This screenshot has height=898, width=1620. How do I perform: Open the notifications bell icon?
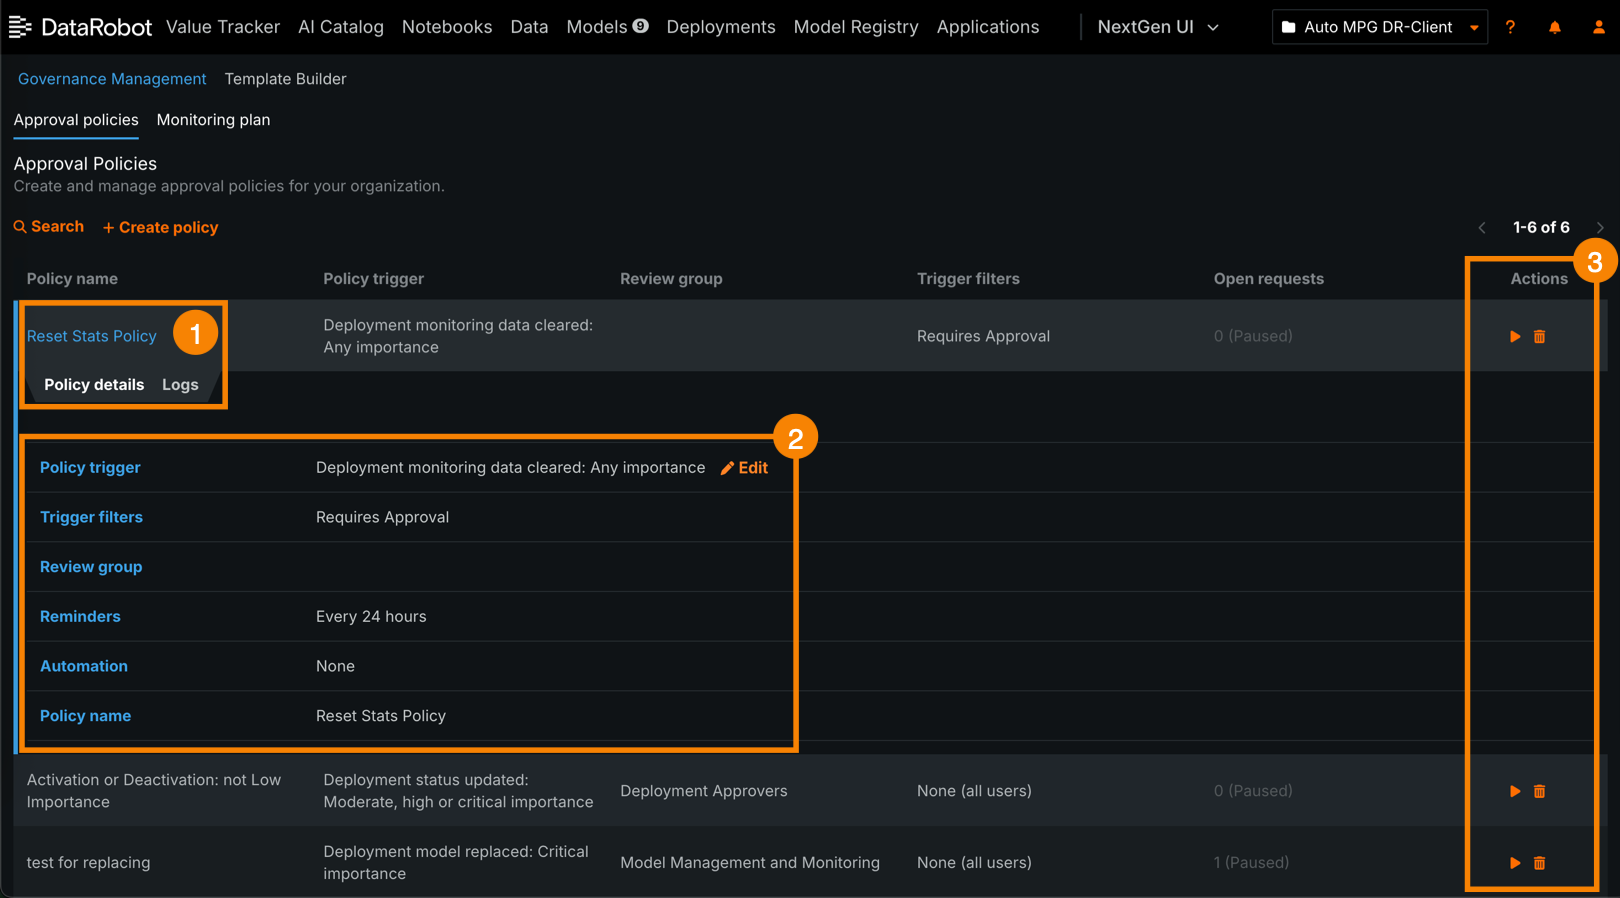click(1554, 27)
